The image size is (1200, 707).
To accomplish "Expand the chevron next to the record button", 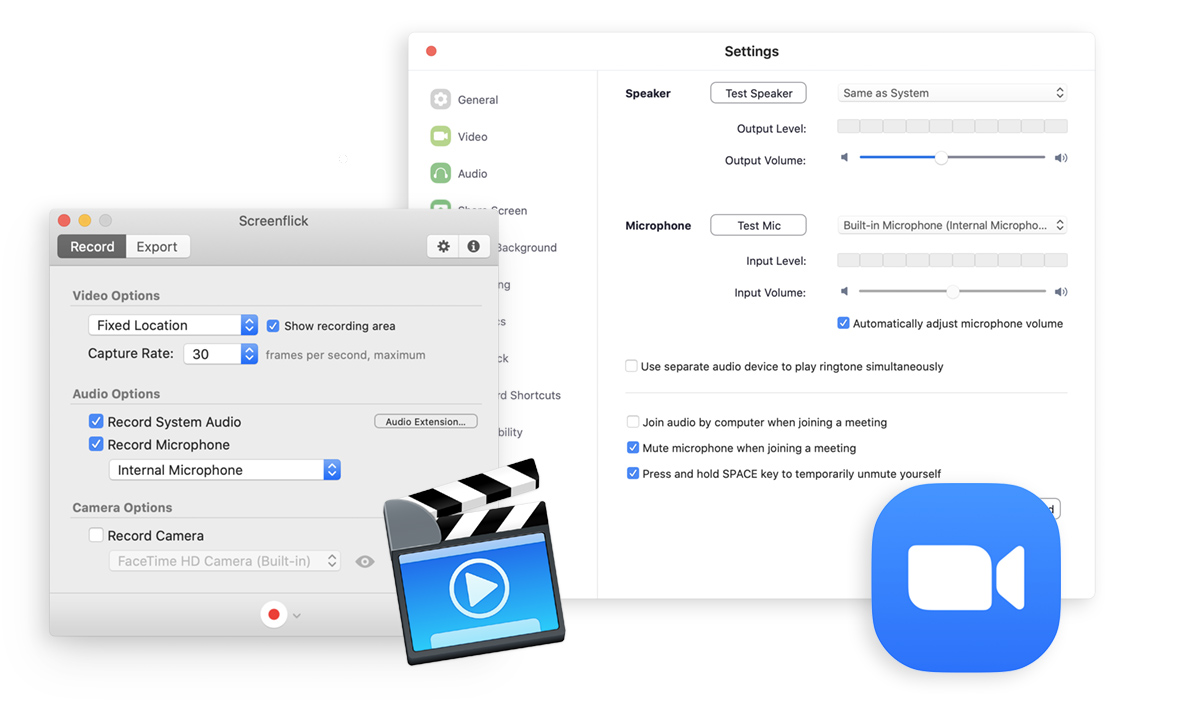I will (297, 615).
